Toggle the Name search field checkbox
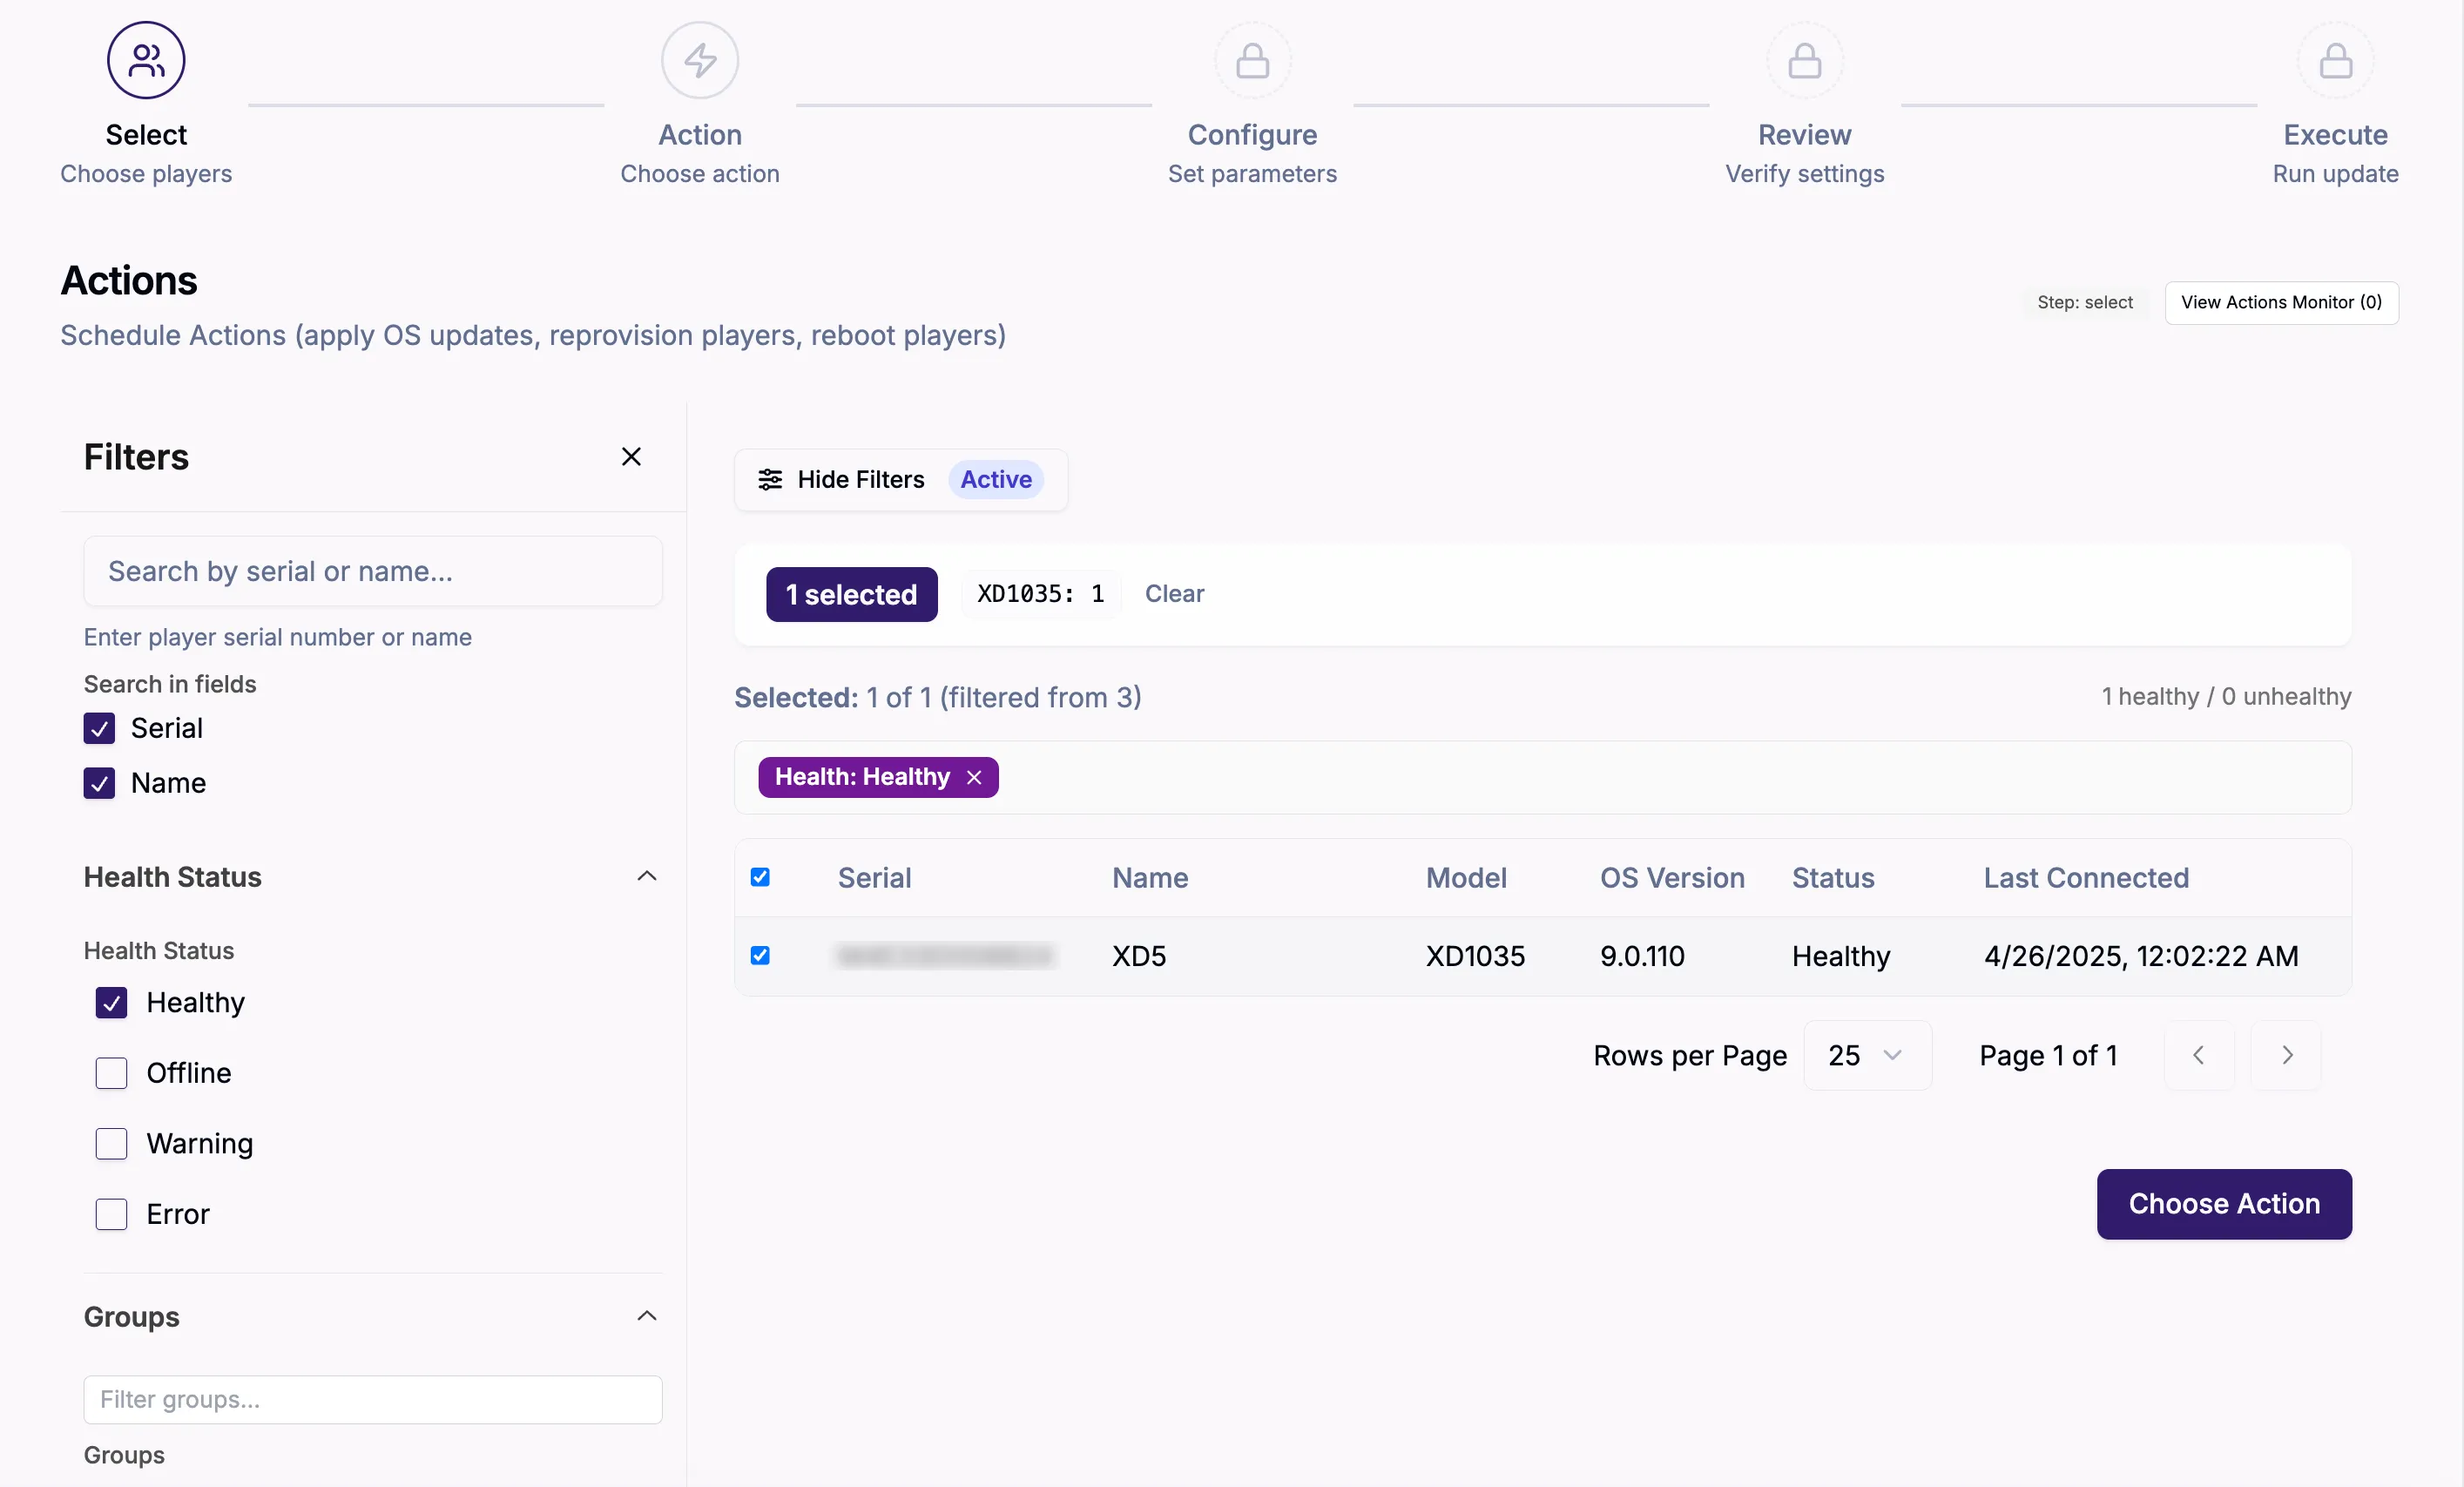This screenshot has width=2464, height=1487. coord(99,783)
